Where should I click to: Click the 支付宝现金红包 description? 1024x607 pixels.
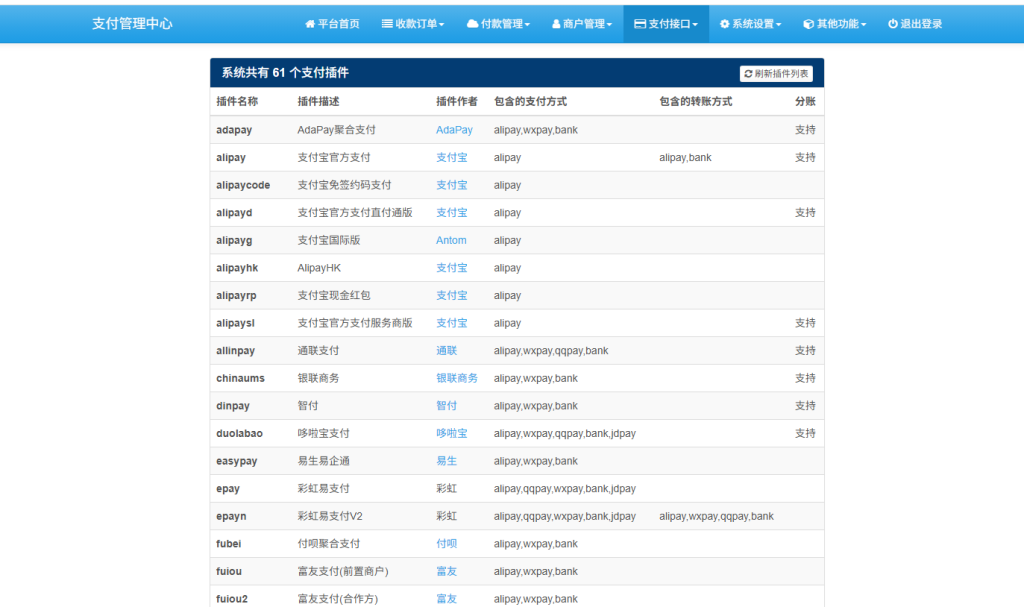(334, 295)
